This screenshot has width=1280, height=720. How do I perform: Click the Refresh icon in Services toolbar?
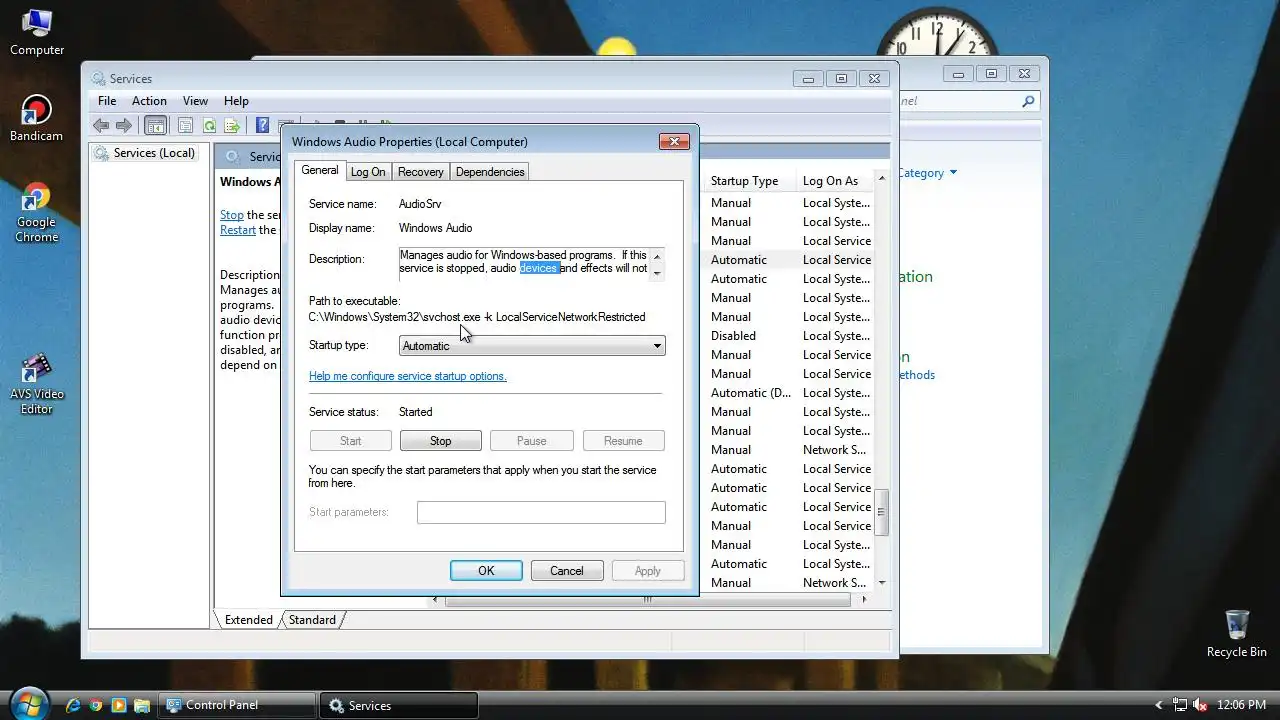click(x=209, y=125)
